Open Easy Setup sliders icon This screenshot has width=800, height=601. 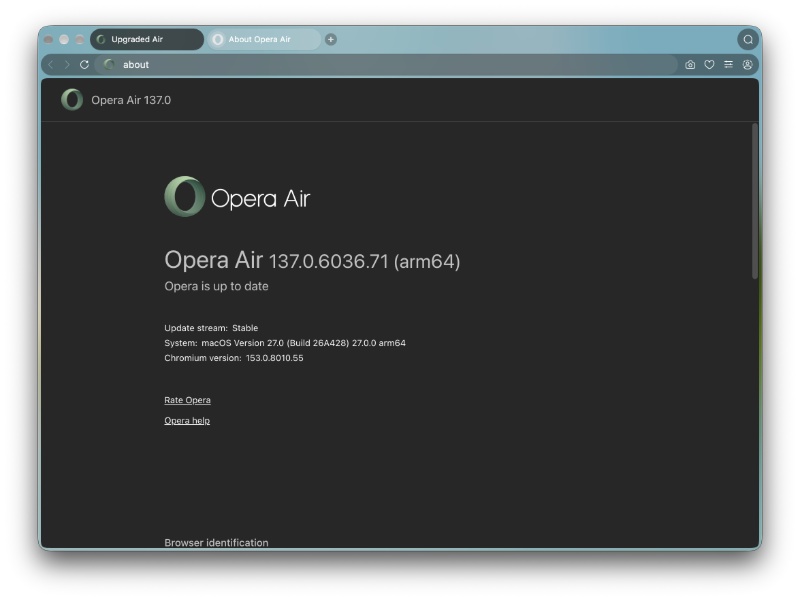click(729, 65)
